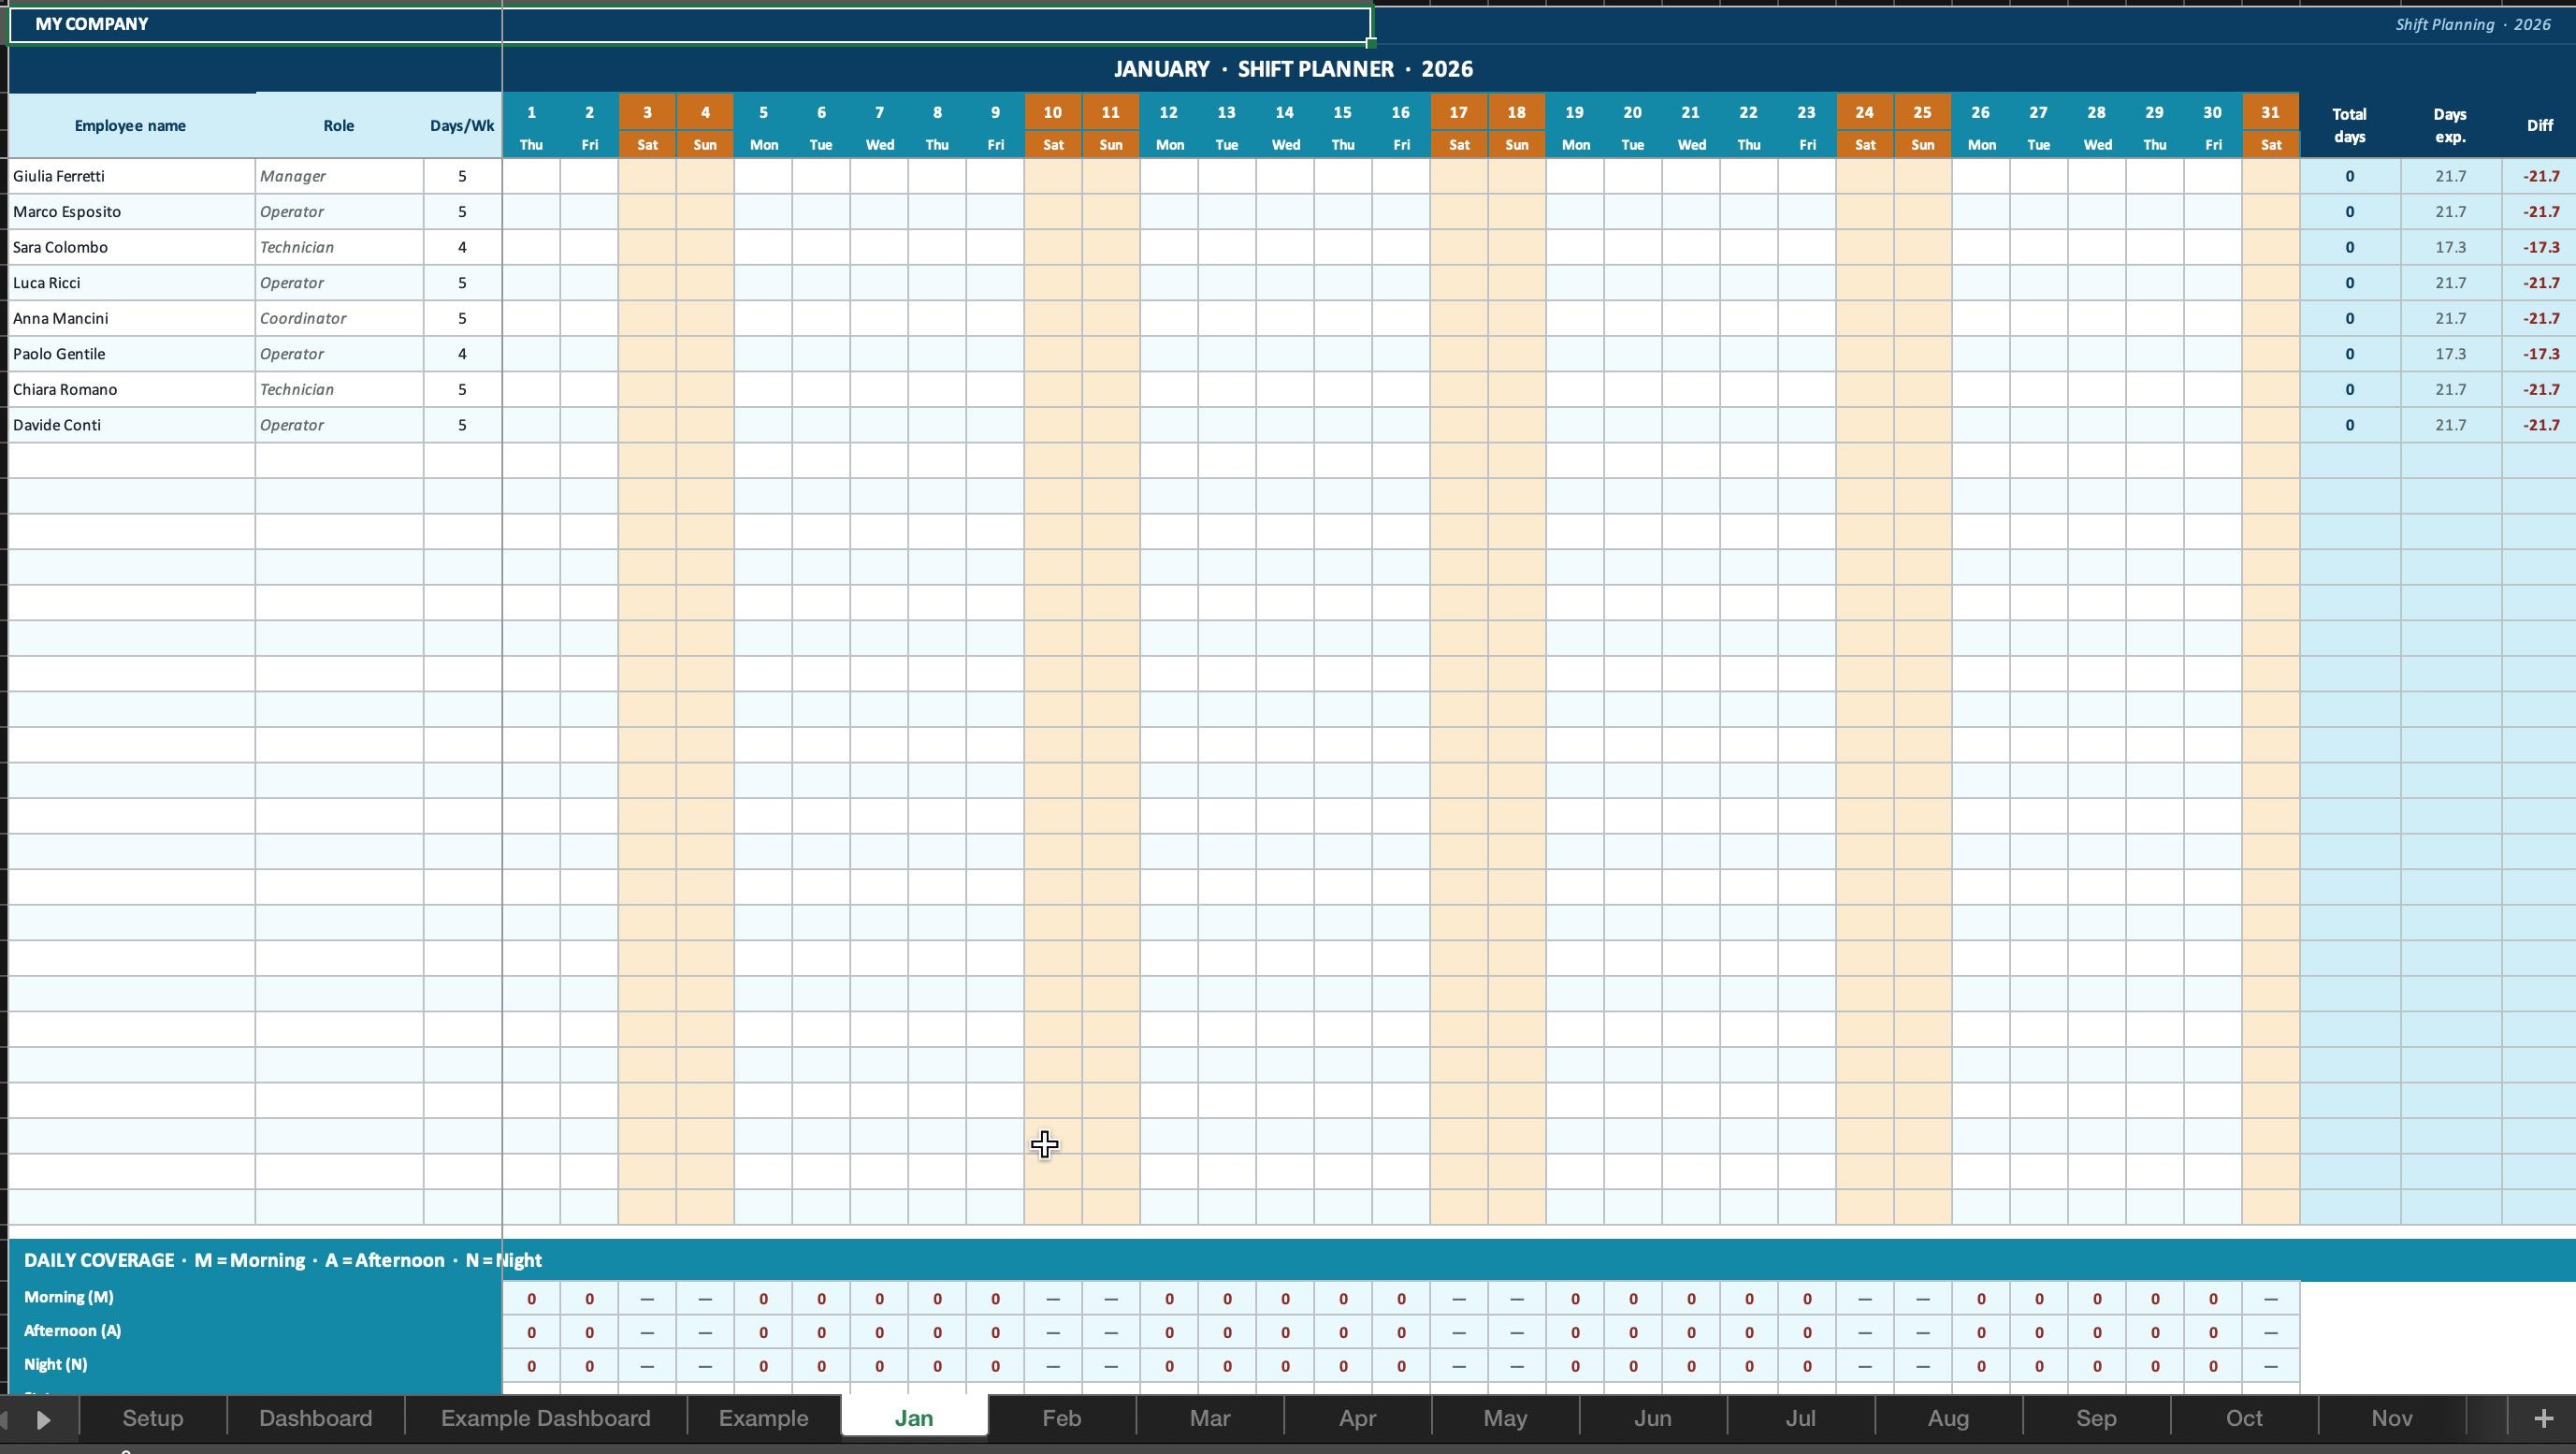Select Paolo Gentile name cell
Viewport: 2576px width, 1454px height.
(x=132, y=354)
